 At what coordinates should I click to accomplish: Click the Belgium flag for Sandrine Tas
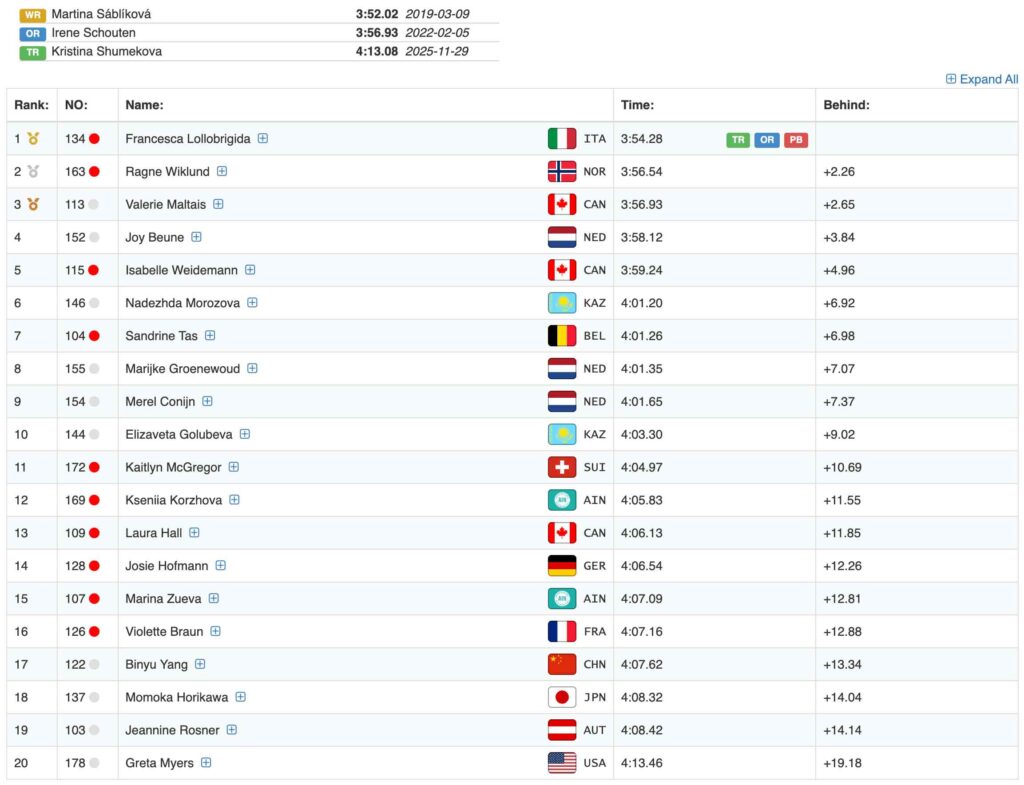pyautogui.click(x=562, y=336)
